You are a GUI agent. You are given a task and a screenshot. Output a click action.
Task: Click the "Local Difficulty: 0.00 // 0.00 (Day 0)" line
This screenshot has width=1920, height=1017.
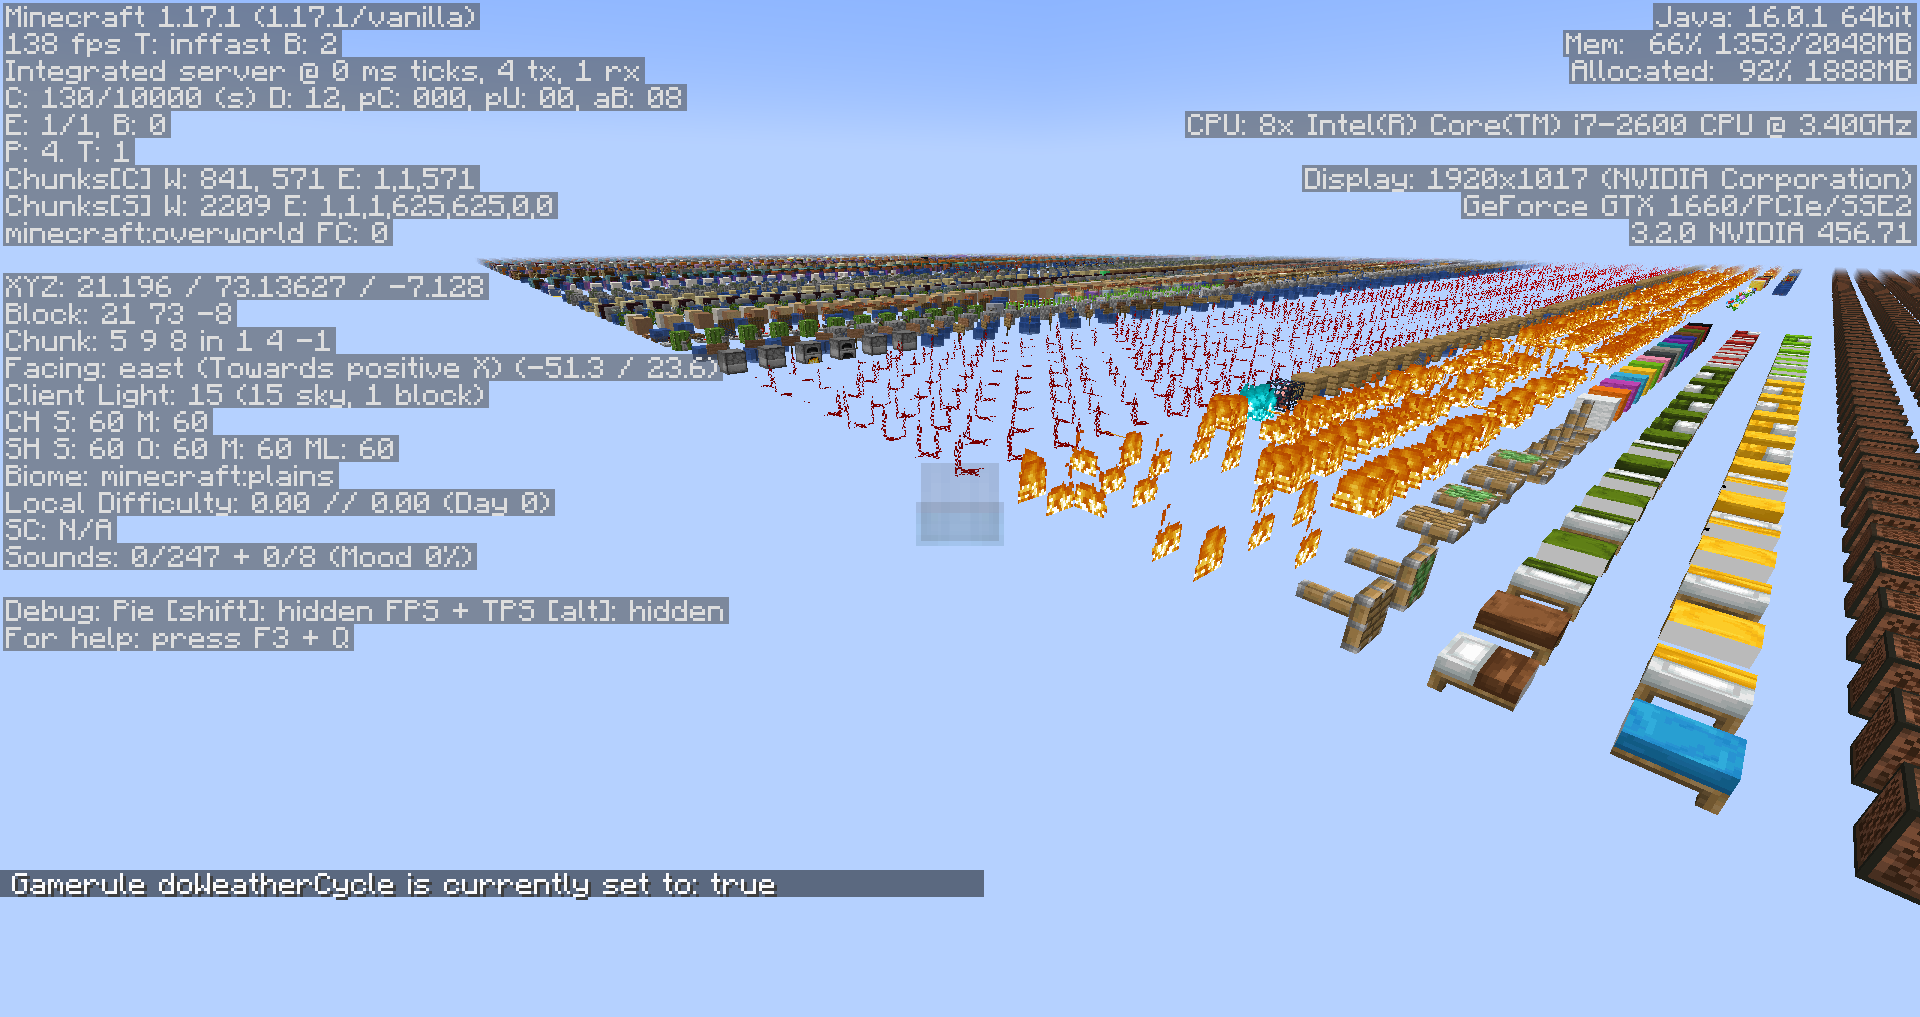pyautogui.click(x=279, y=503)
